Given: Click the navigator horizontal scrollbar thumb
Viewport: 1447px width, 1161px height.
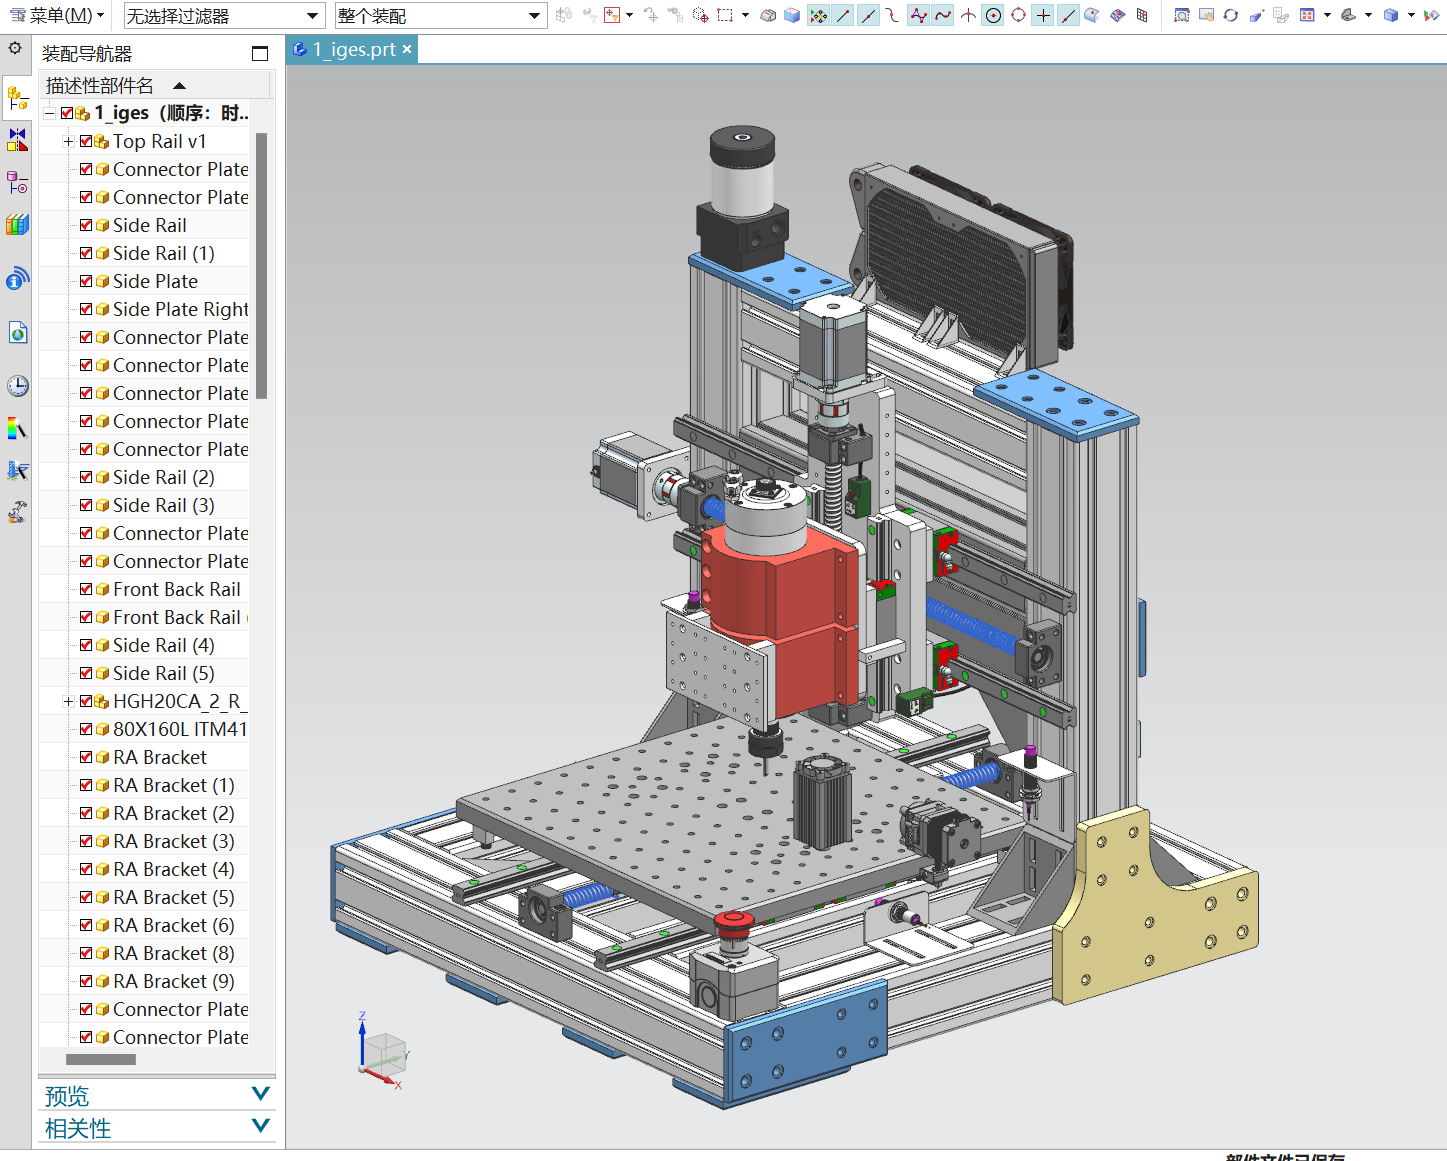Looking at the screenshot, I should [x=100, y=1059].
